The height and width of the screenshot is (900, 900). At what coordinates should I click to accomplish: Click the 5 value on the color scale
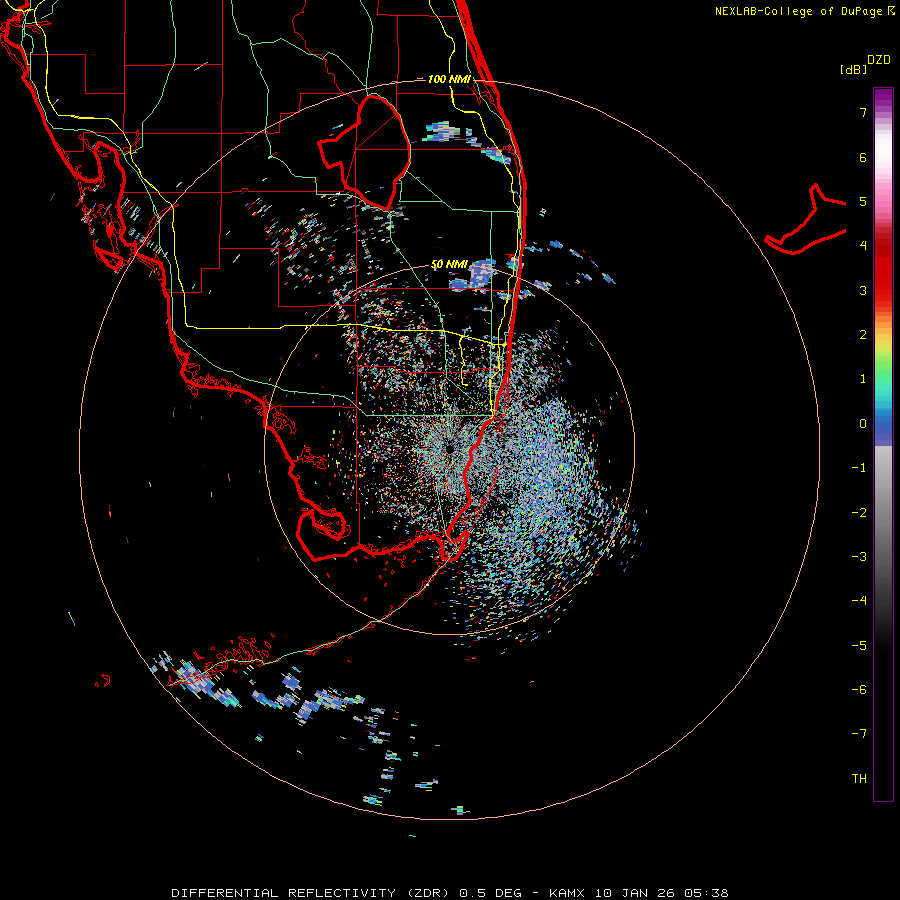863,201
